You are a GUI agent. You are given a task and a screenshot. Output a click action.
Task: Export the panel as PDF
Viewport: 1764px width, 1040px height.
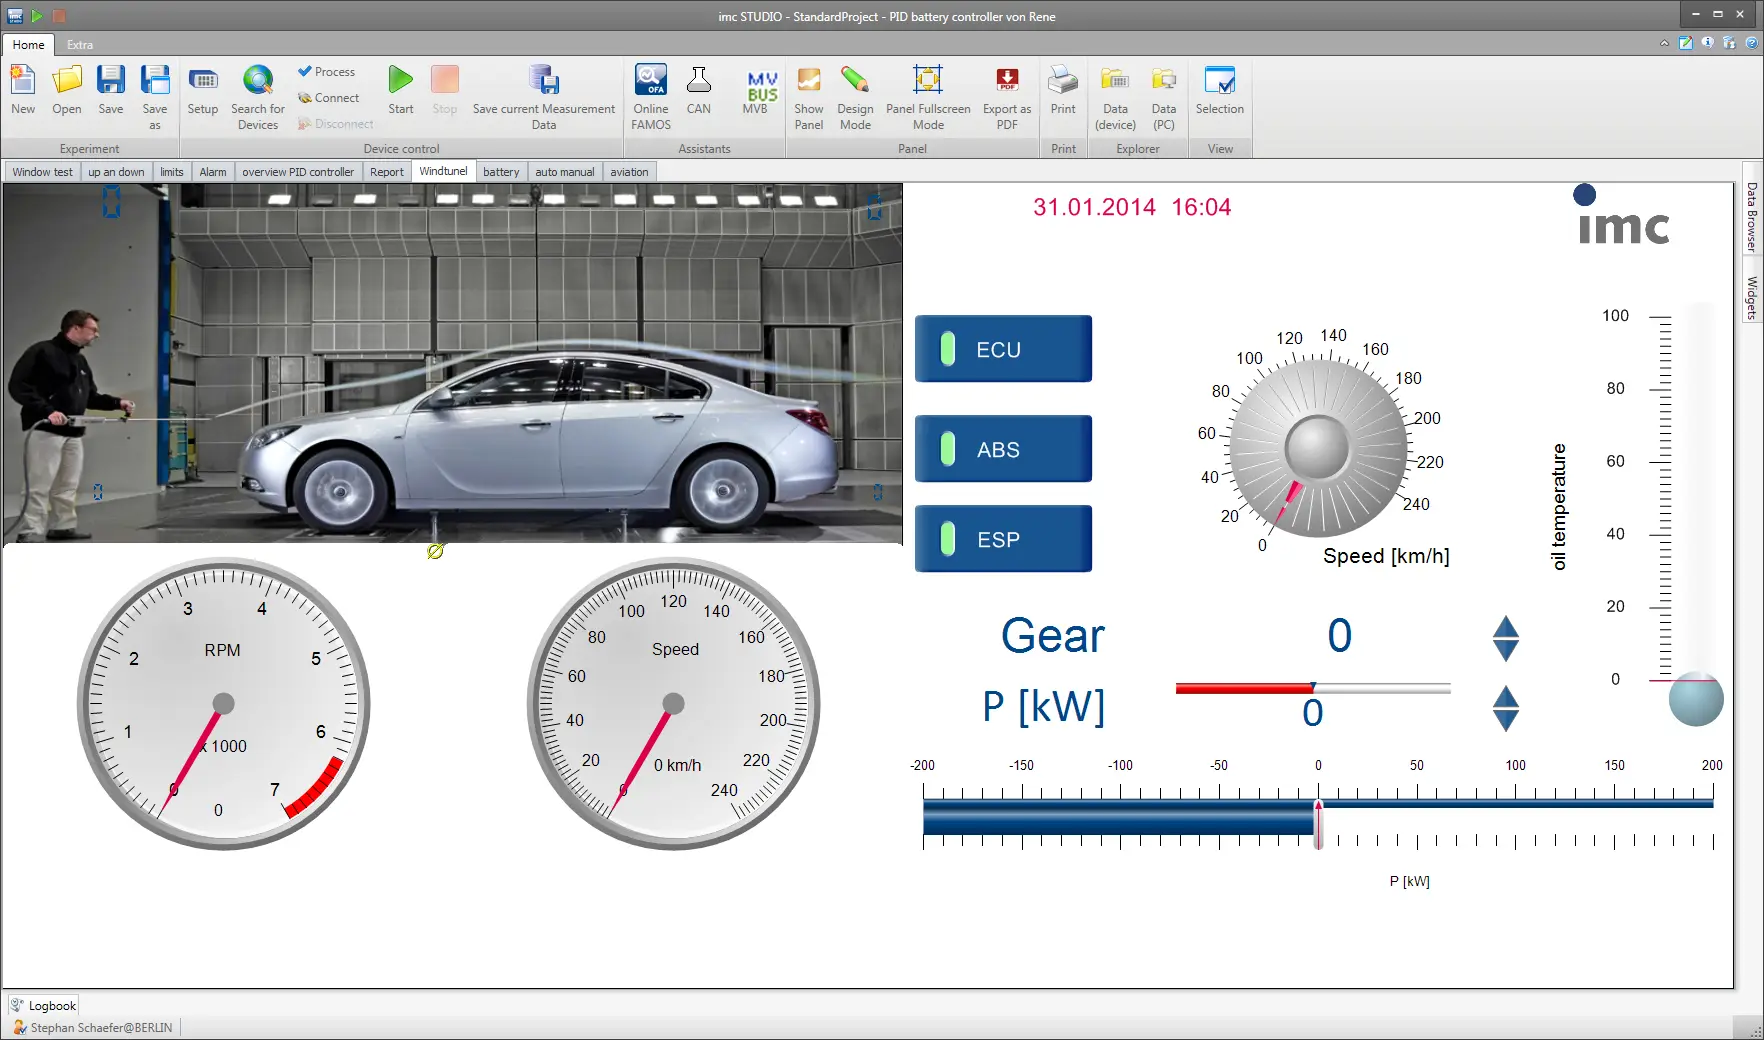(1007, 97)
